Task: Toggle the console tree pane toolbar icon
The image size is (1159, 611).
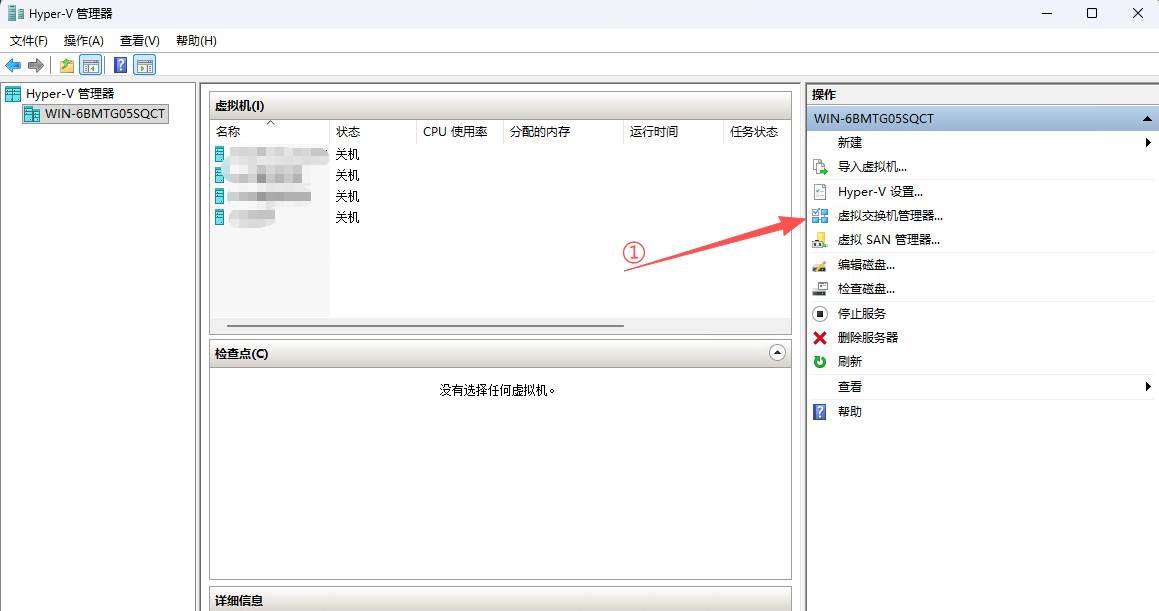Action: tap(90, 66)
